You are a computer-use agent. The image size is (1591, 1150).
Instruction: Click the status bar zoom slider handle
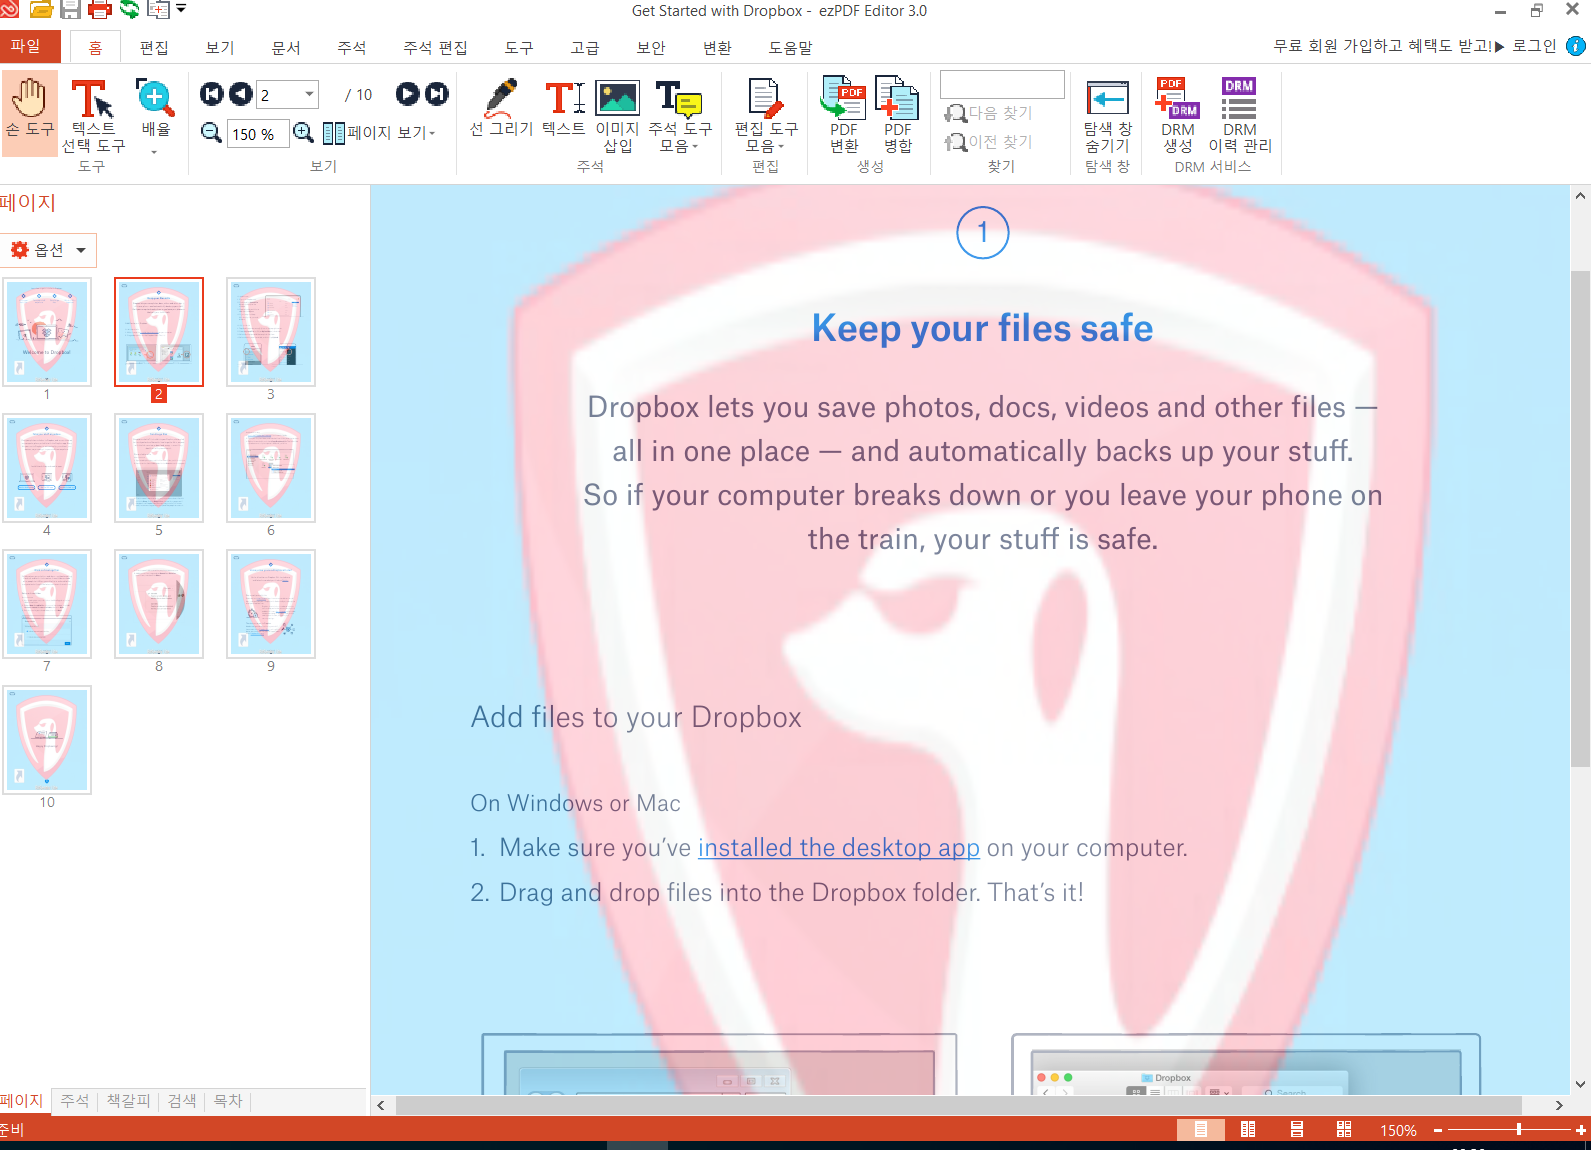click(x=1518, y=1129)
